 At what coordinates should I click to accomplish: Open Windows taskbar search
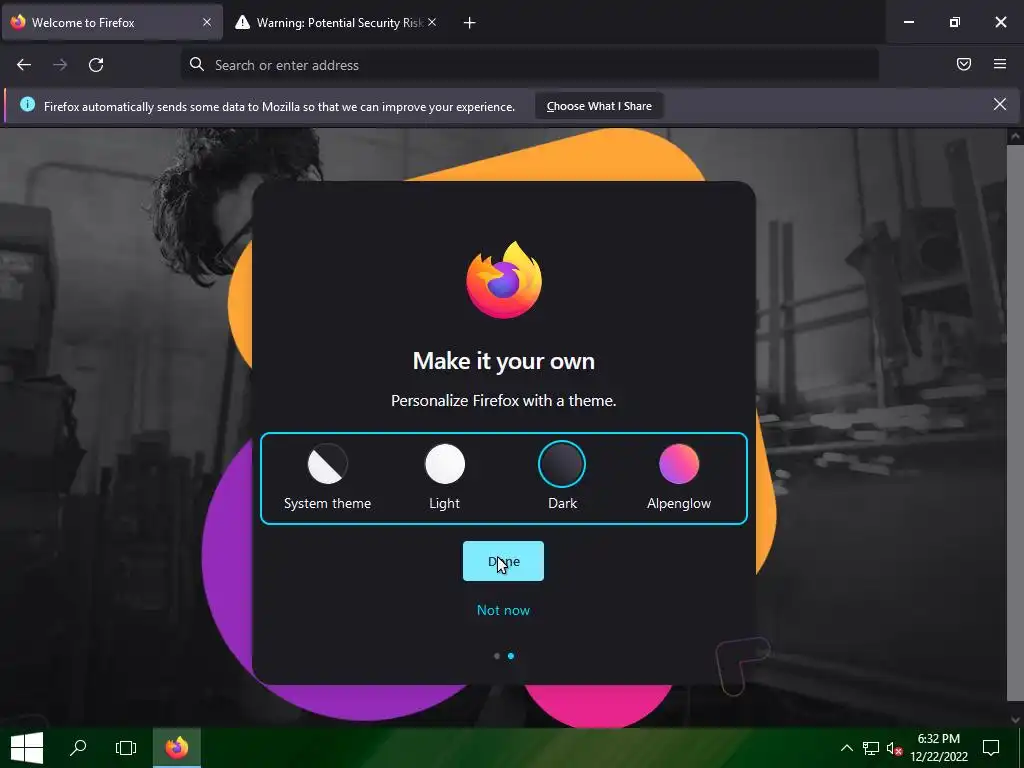(78, 748)
